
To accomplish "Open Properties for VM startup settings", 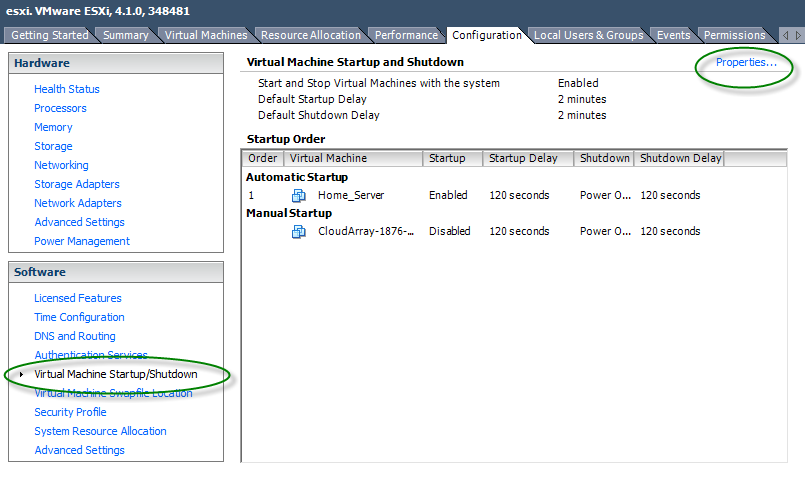I will click(x=746, y=63).
